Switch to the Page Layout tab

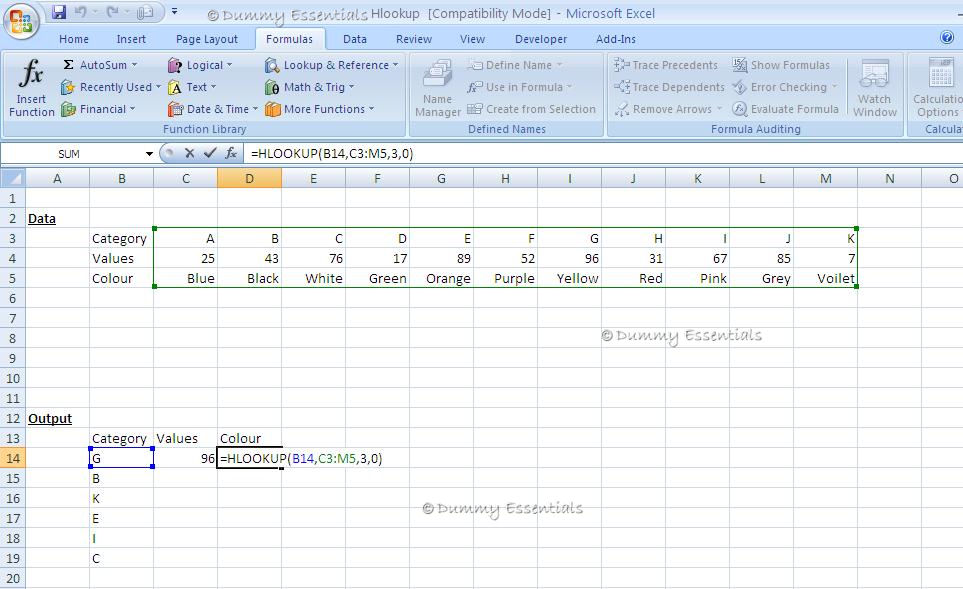206,39
